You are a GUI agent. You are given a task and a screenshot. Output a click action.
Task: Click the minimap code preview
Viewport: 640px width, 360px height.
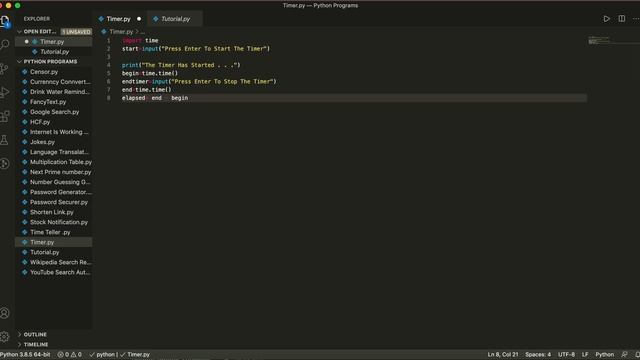coord(600,40)
